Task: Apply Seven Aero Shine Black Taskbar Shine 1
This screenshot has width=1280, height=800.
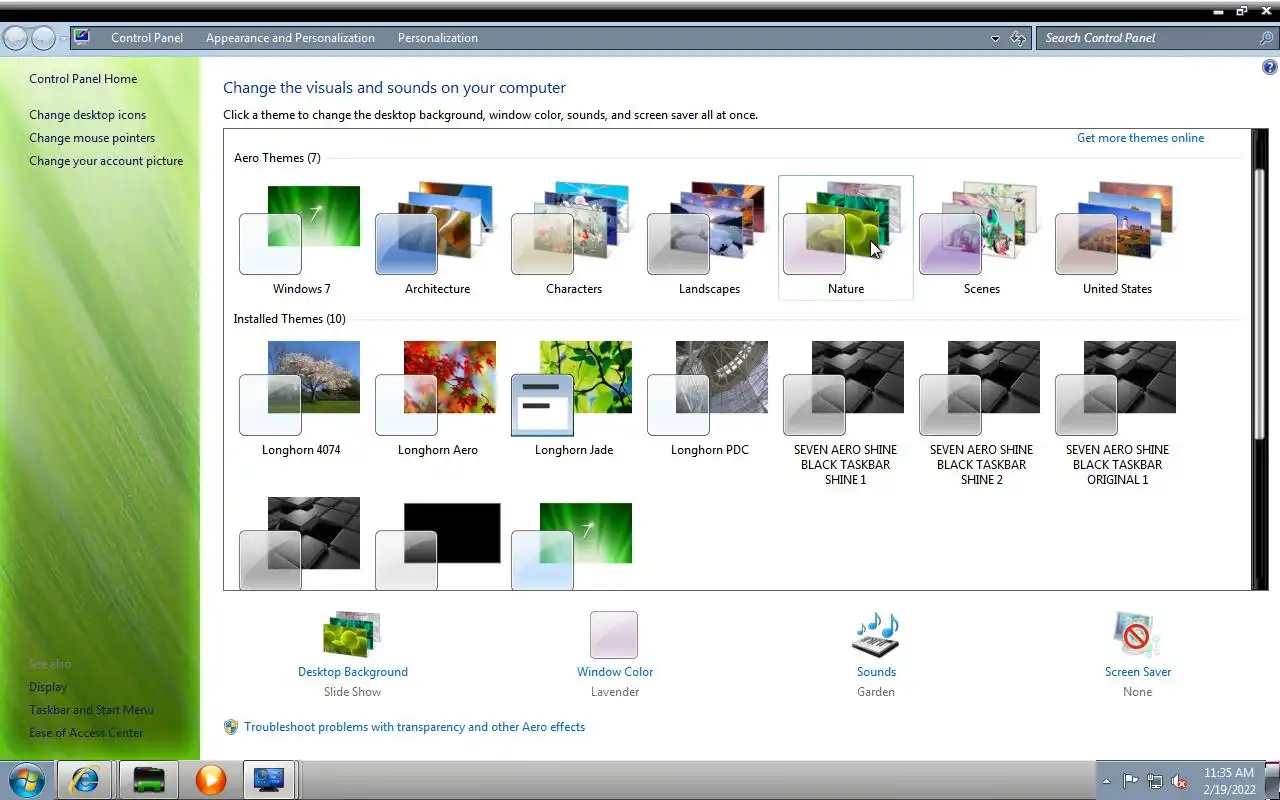Action: [846, 413]
